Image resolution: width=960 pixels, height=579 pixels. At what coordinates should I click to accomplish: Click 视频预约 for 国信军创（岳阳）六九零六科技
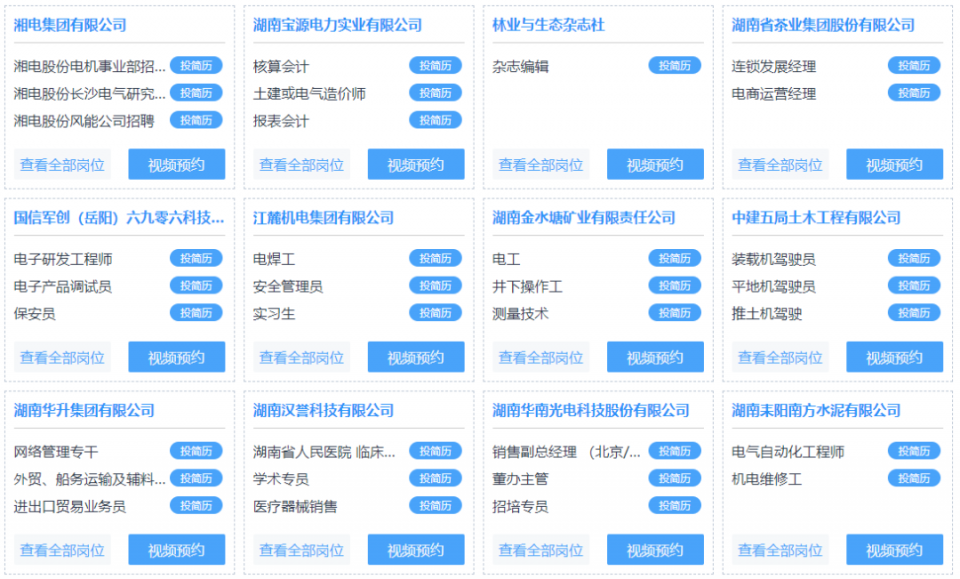pos(176,357)
